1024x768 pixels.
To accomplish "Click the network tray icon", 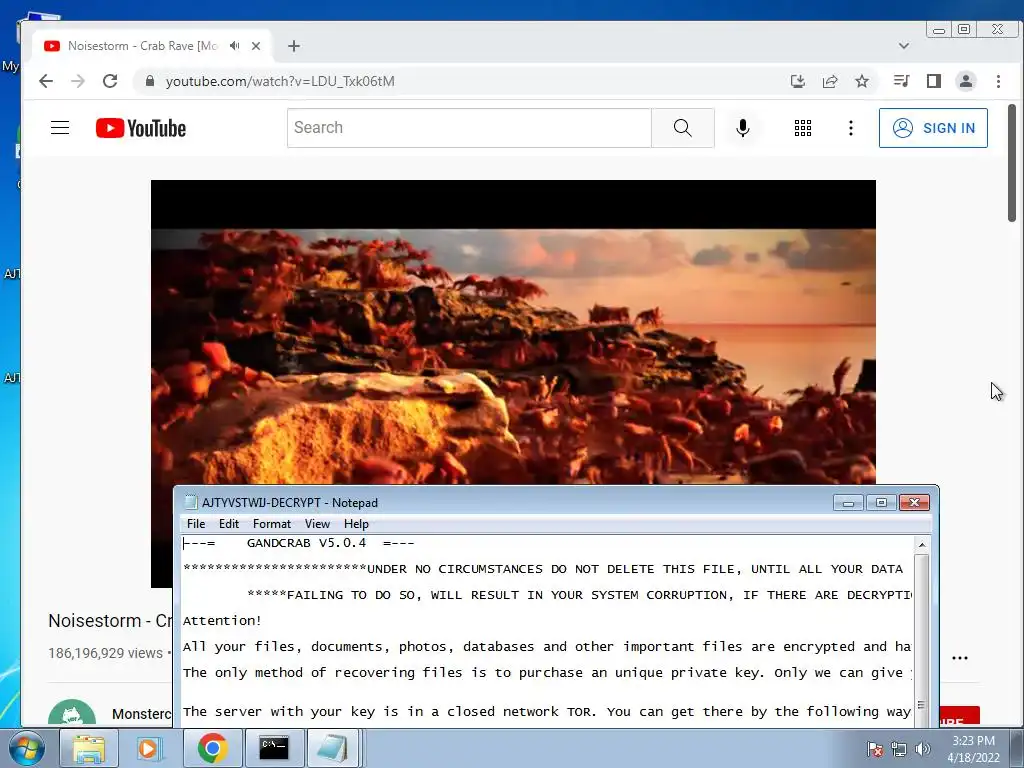I will [x=899, y=749].
